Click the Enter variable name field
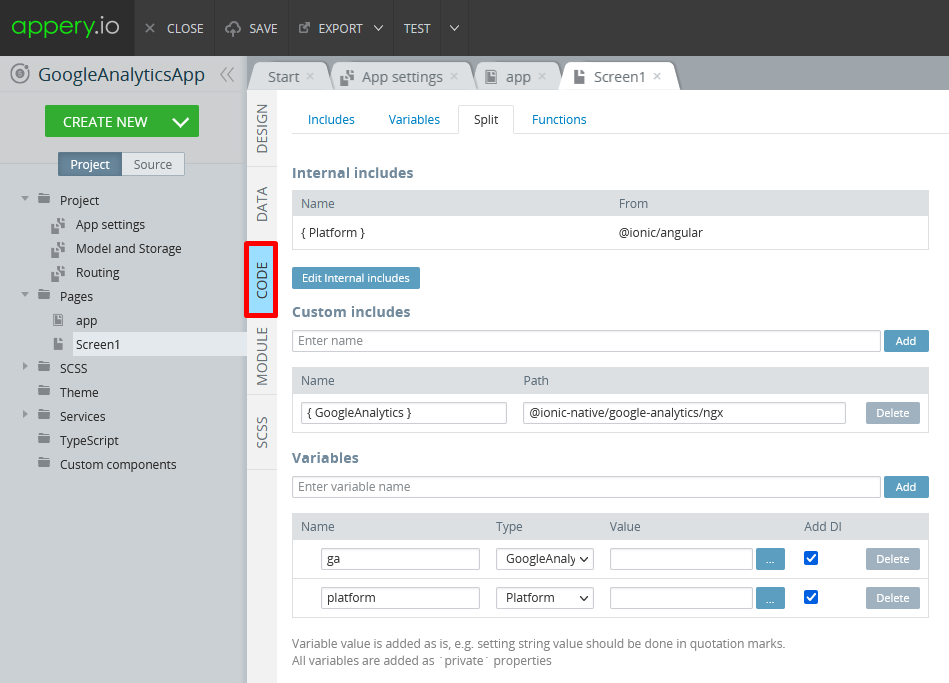 coord(586,487)
